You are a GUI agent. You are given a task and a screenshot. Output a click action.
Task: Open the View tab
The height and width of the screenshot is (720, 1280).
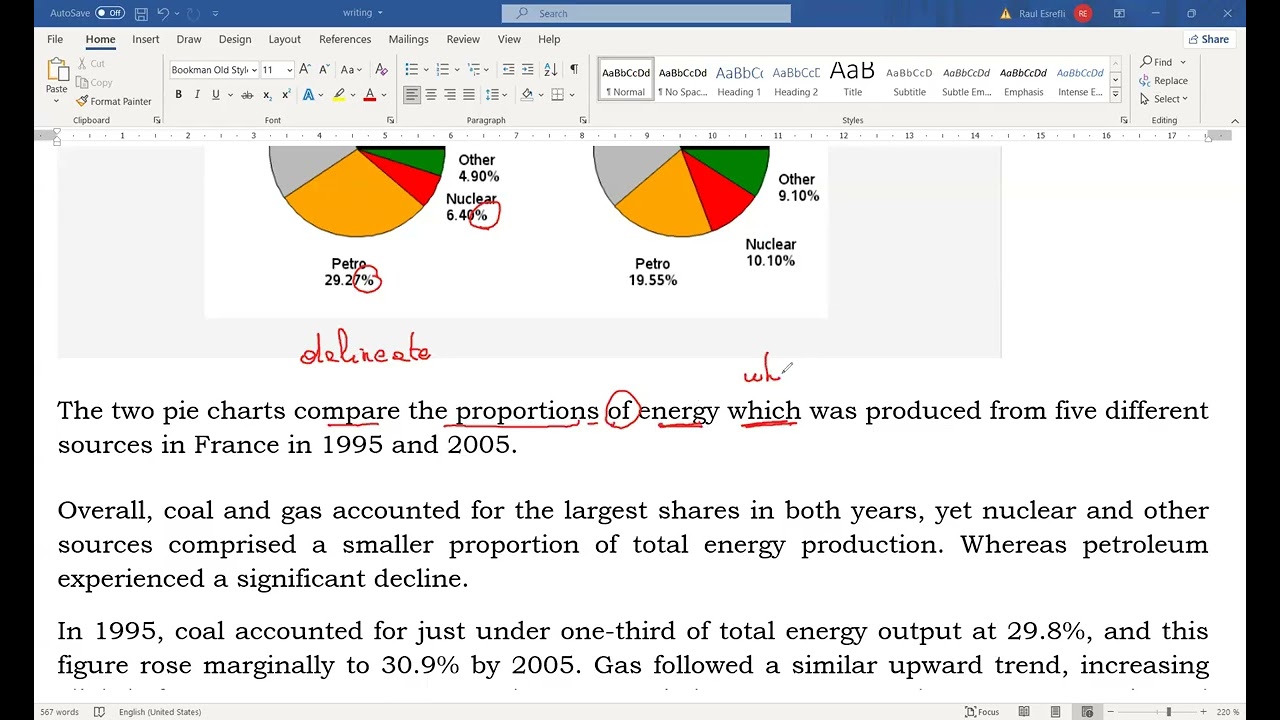[x=509, y=39]
